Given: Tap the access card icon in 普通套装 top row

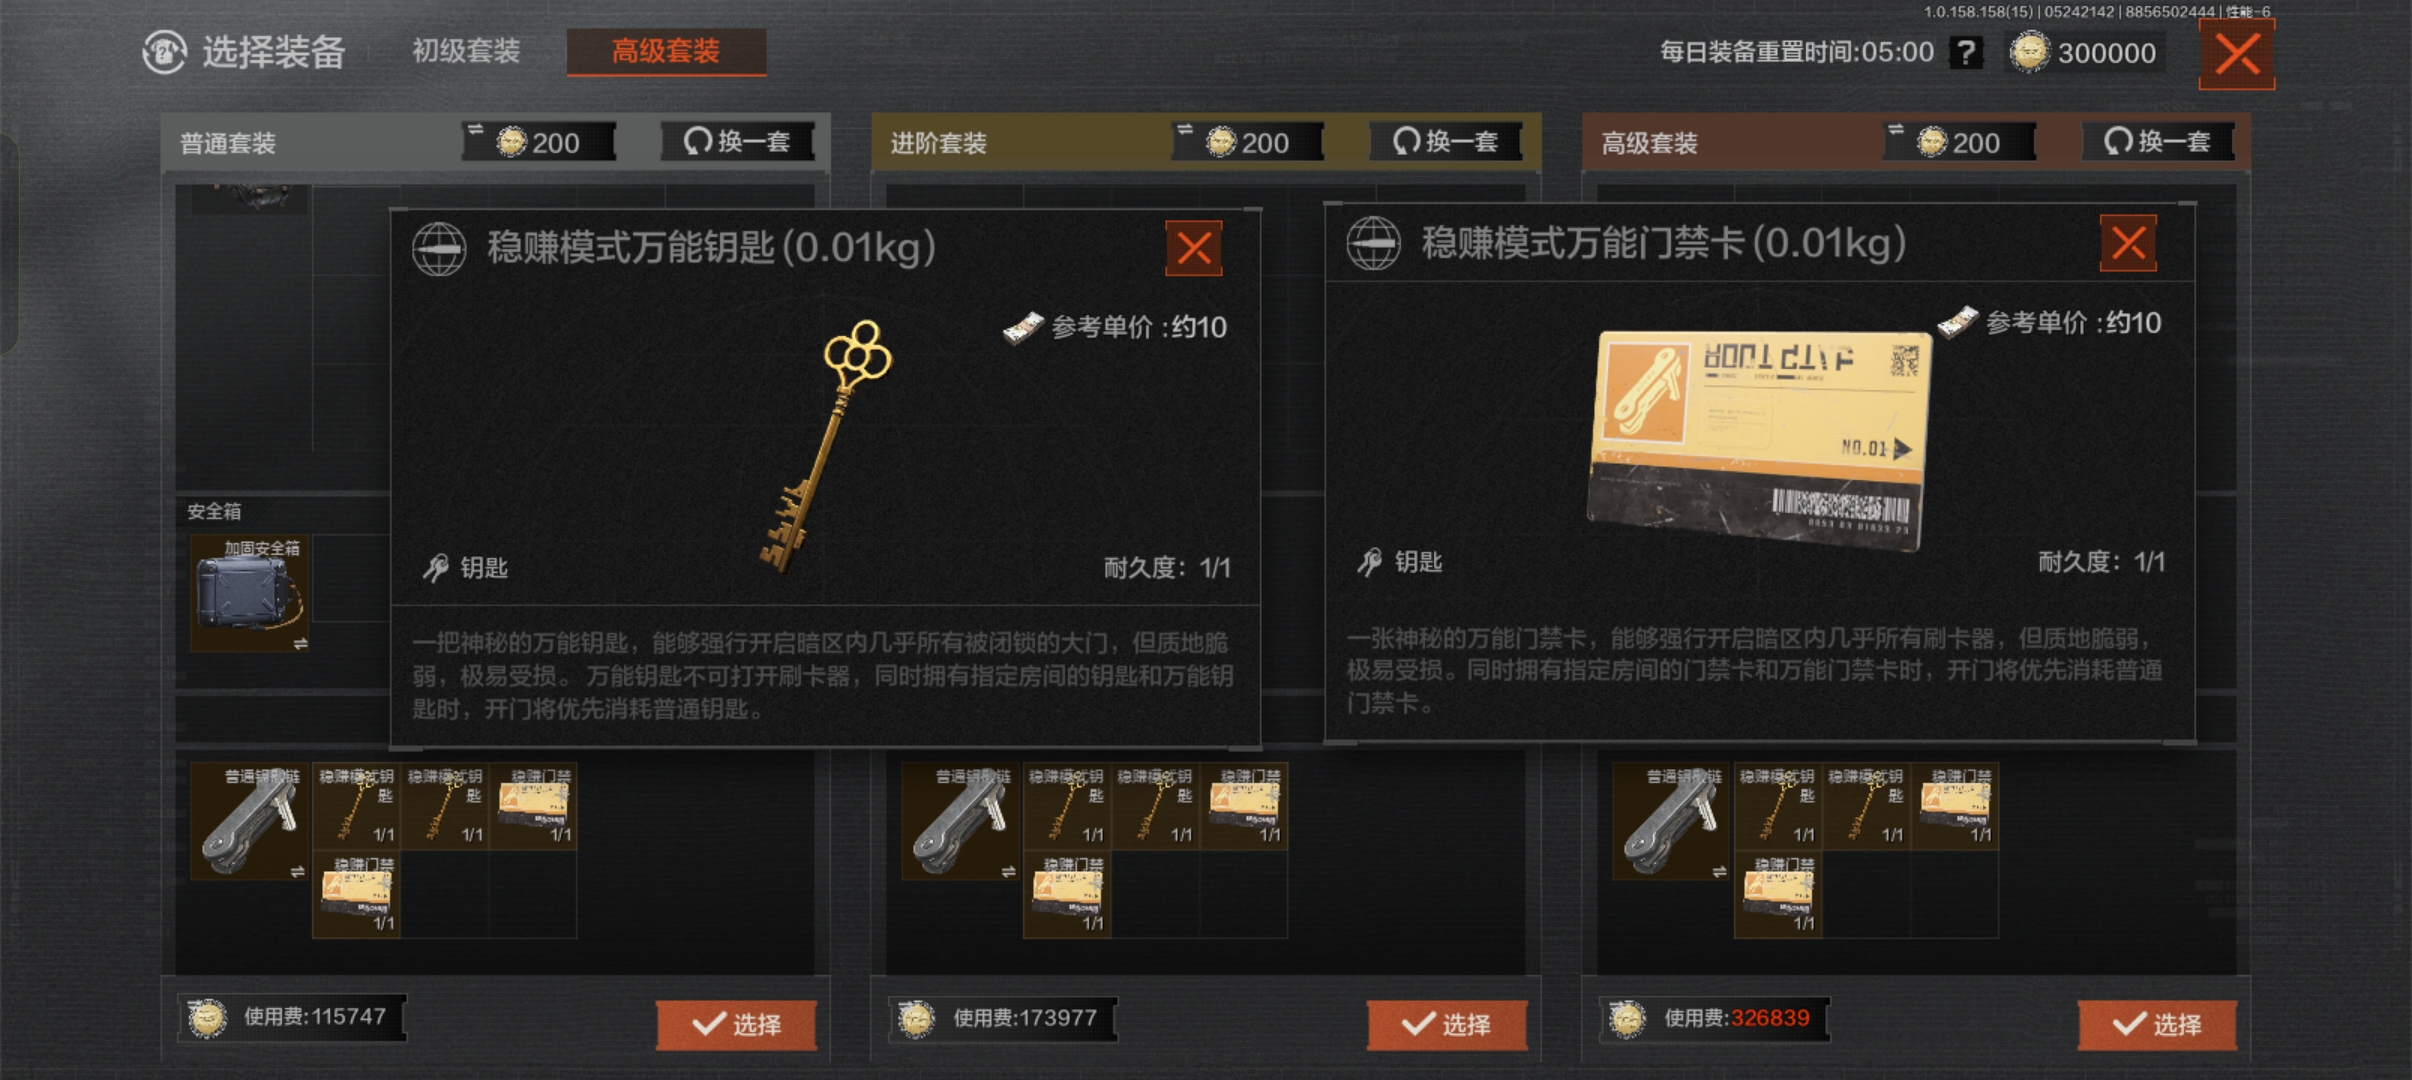Looking at the screenshot, I should (x=534, y=806).
